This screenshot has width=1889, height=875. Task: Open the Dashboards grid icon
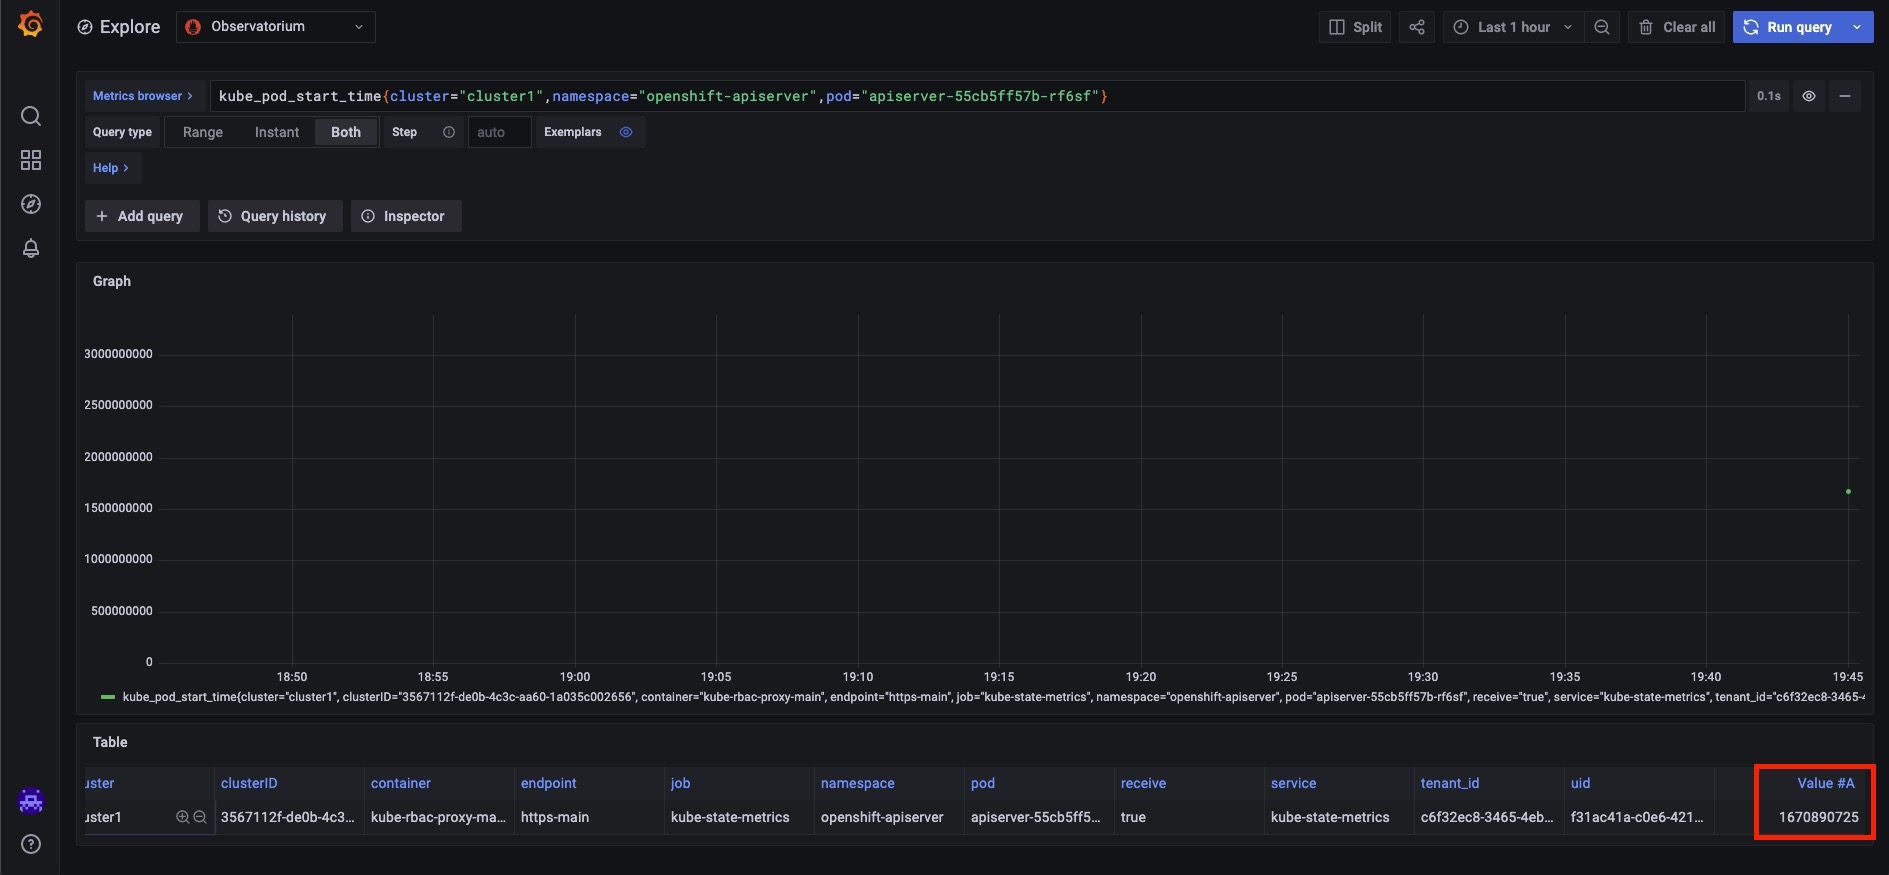(x=31, y=160)
